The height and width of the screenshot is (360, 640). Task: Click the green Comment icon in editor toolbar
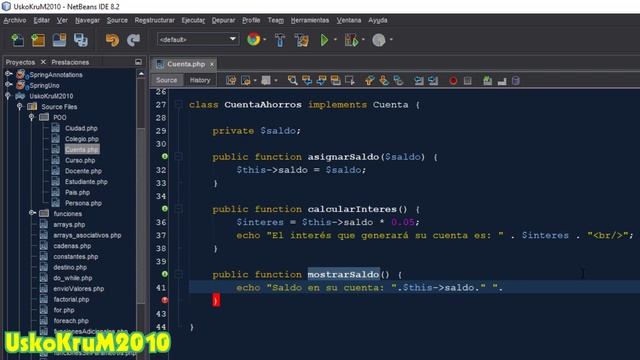click(x=487, y=80)
